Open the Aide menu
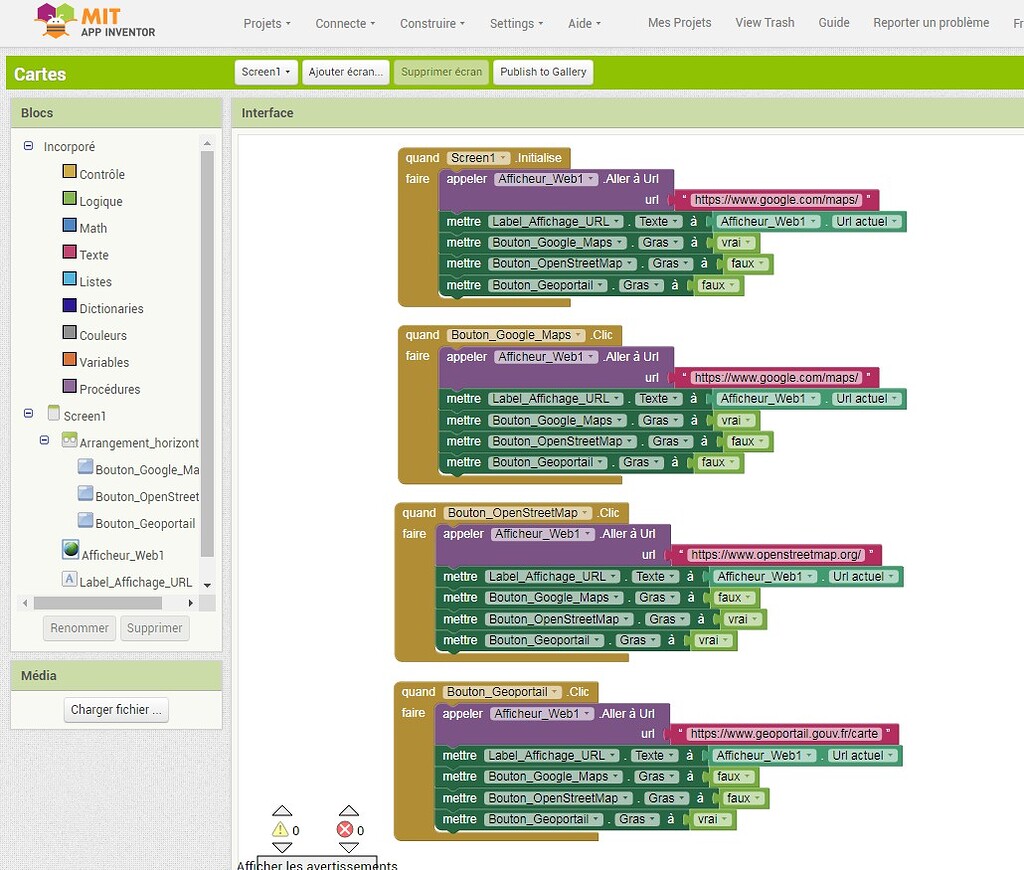Viewport: 1024px width, 870px height. click(583, 22)
